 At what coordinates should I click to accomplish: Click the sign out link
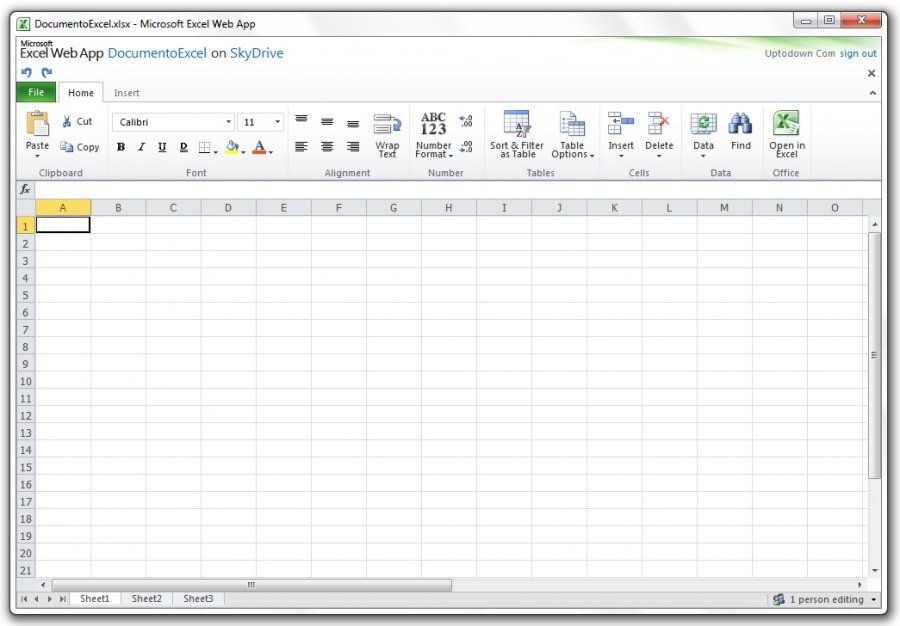click(858, 53)
